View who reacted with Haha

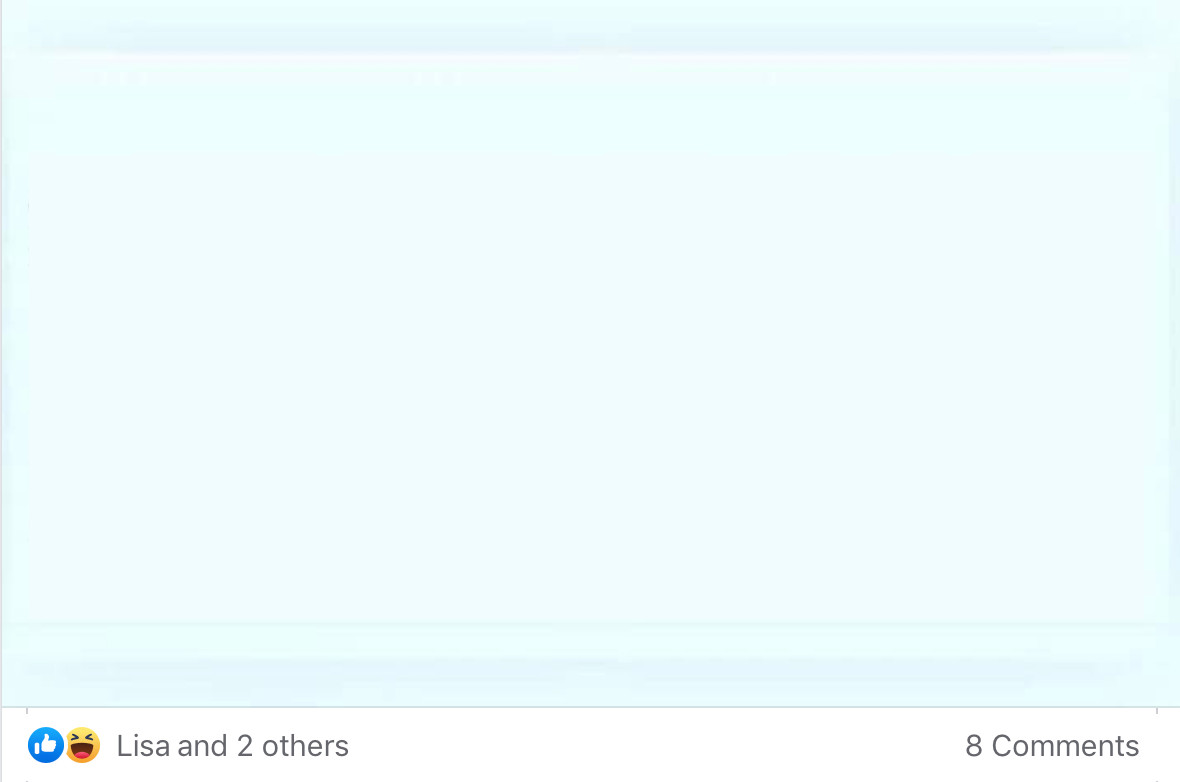coord(83,745)
